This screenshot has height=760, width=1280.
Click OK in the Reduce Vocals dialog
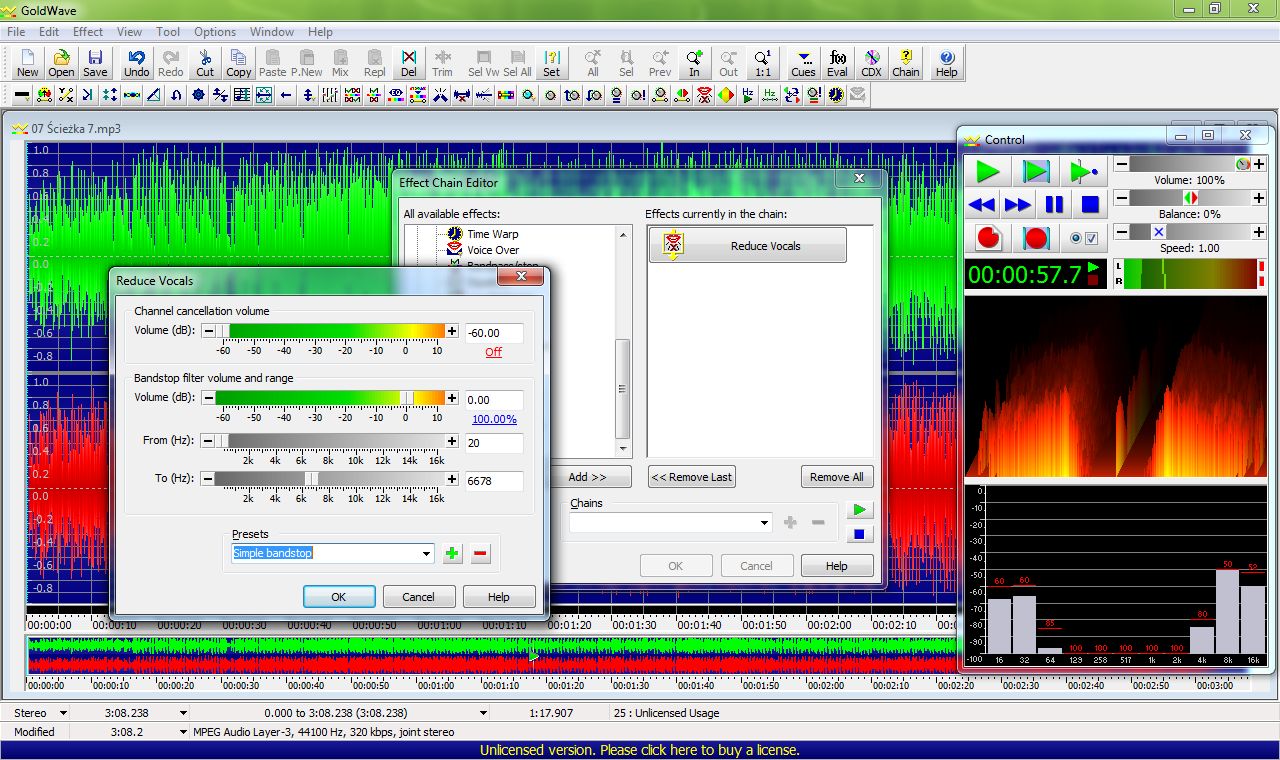point(339,597)
